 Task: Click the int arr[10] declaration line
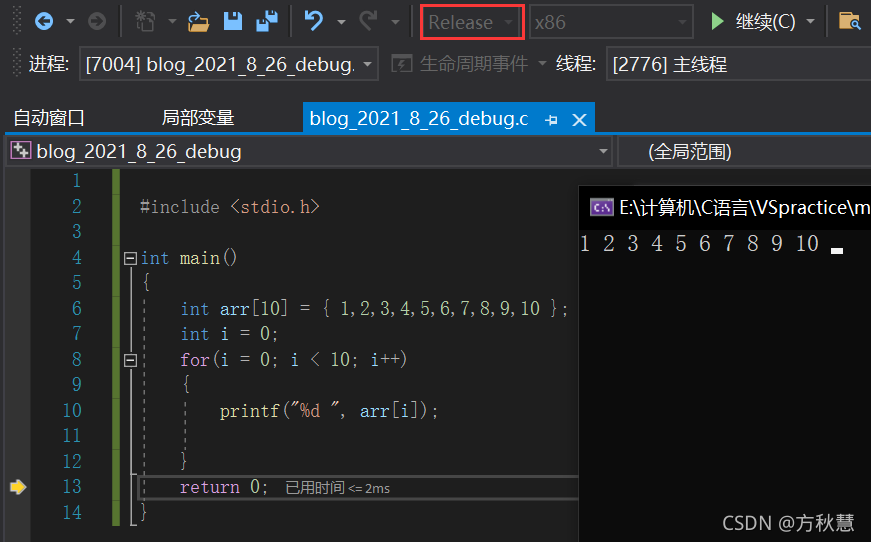tap(374, 308)
